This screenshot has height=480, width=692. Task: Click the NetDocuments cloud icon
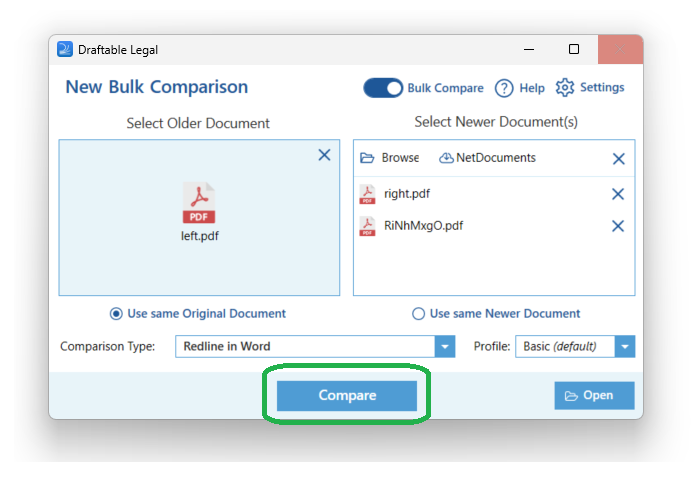[446, 158]
